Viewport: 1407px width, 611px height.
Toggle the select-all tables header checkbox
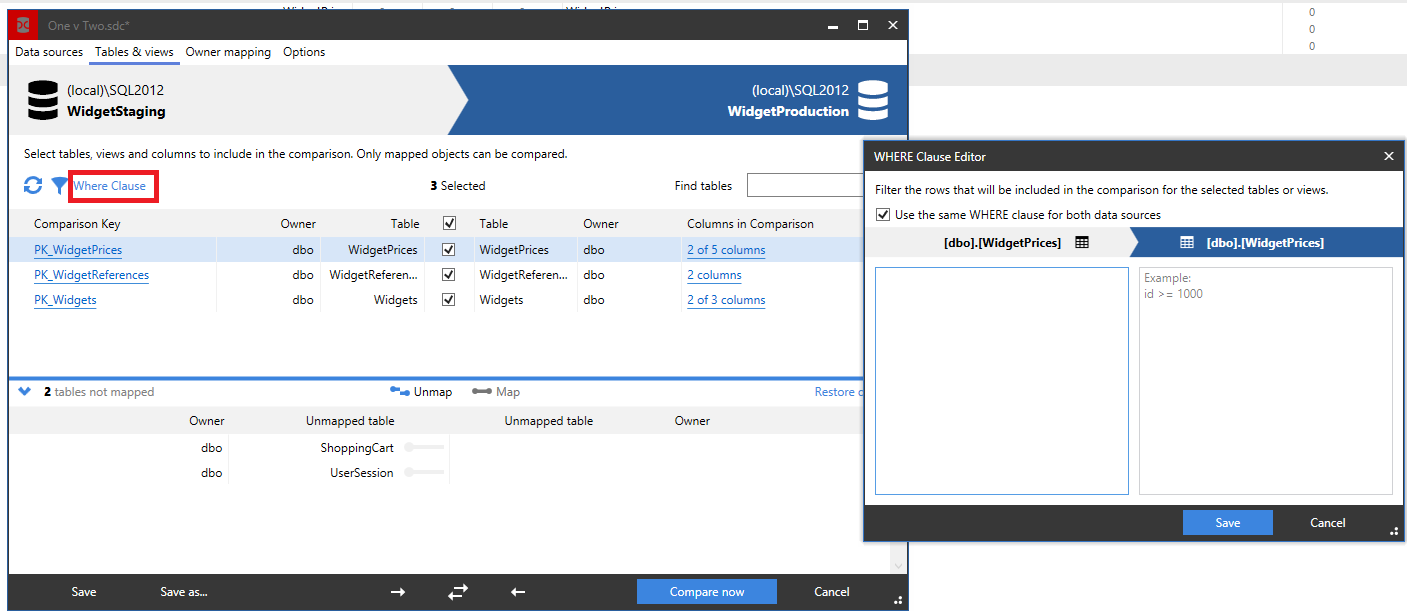click(x=449, y=224)
